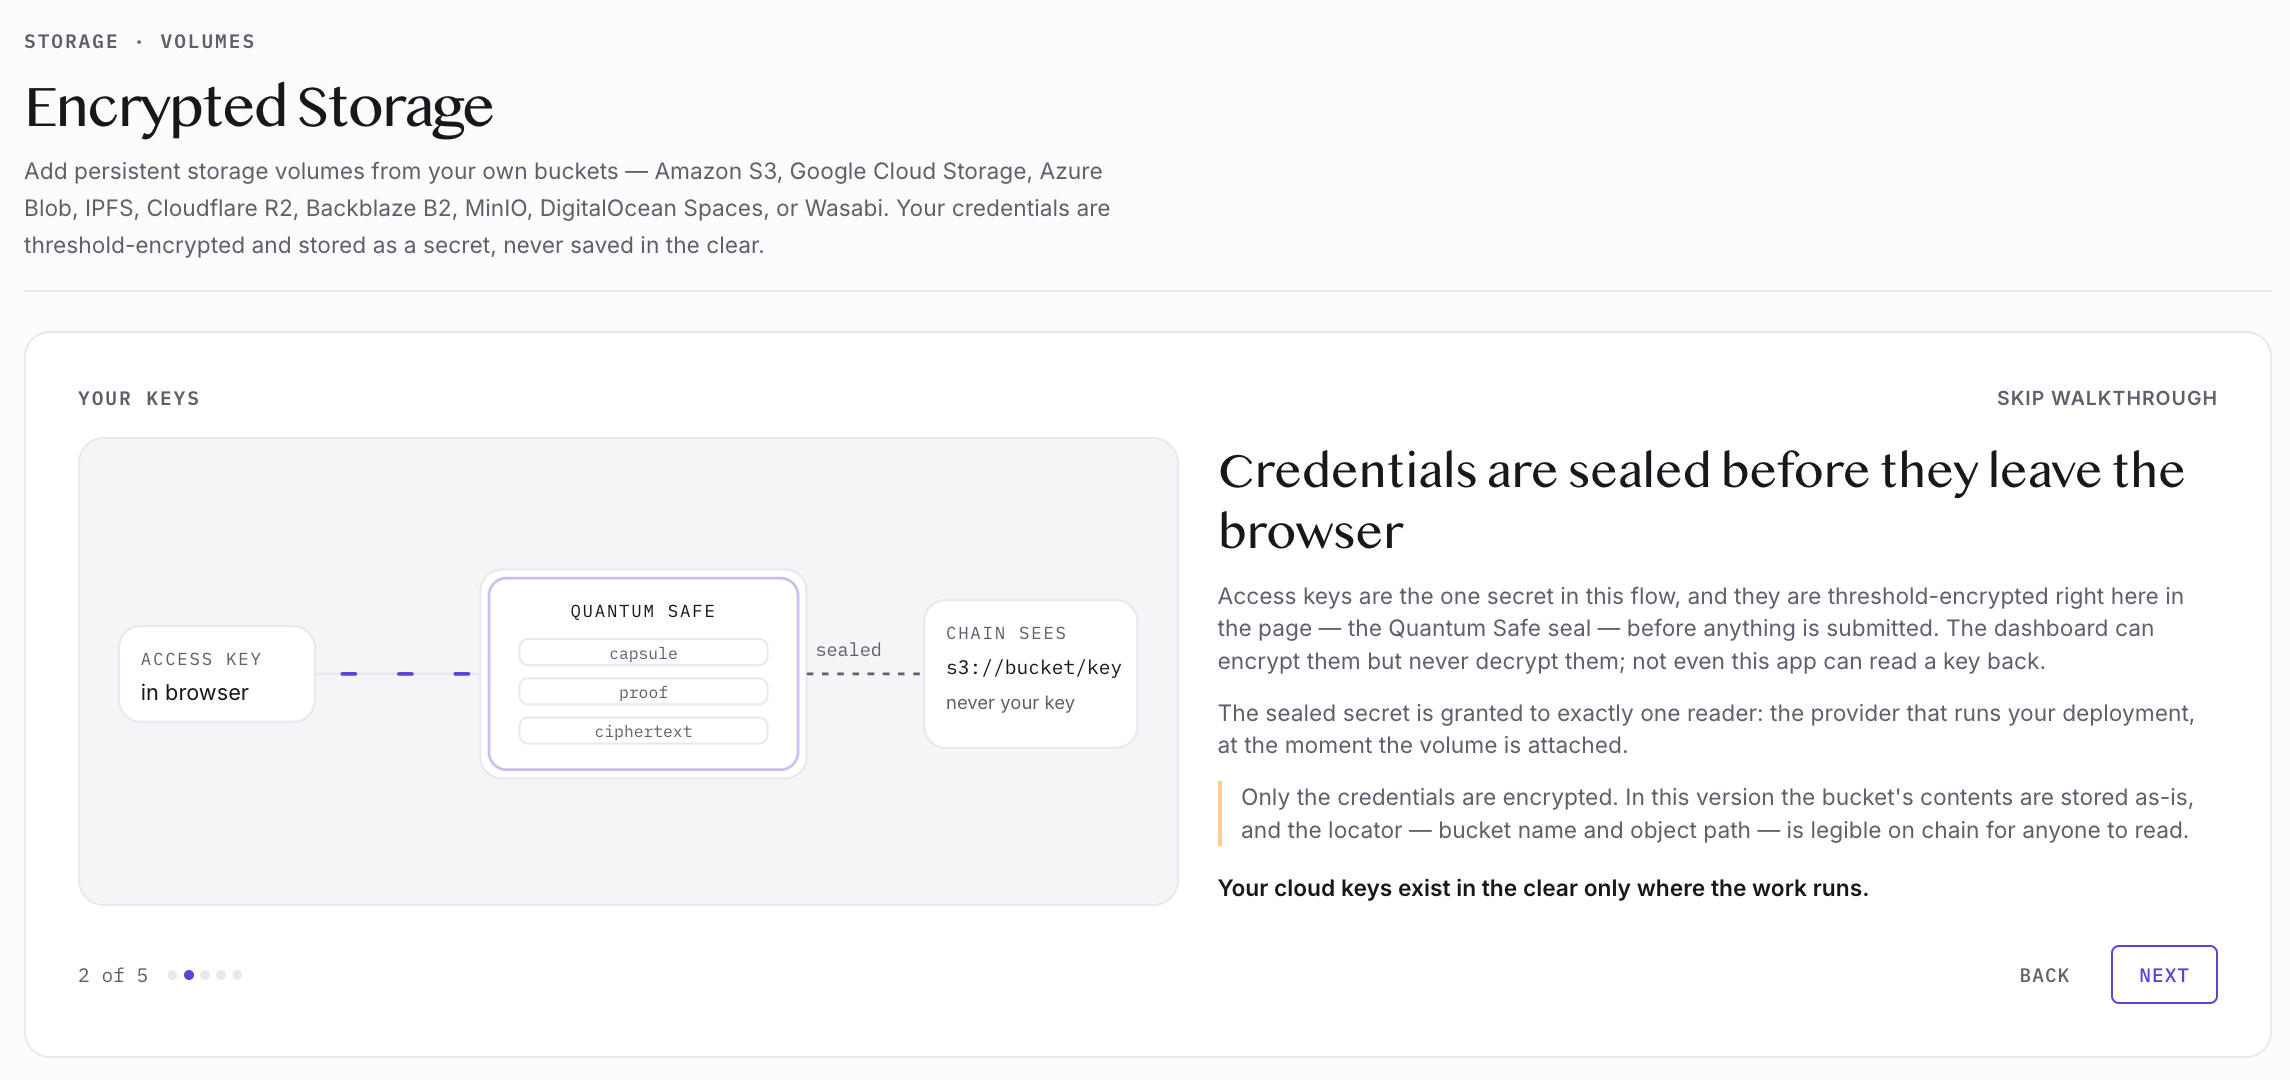
Task: Click the sealed label on the dotted line
Action: pos(848,650)
